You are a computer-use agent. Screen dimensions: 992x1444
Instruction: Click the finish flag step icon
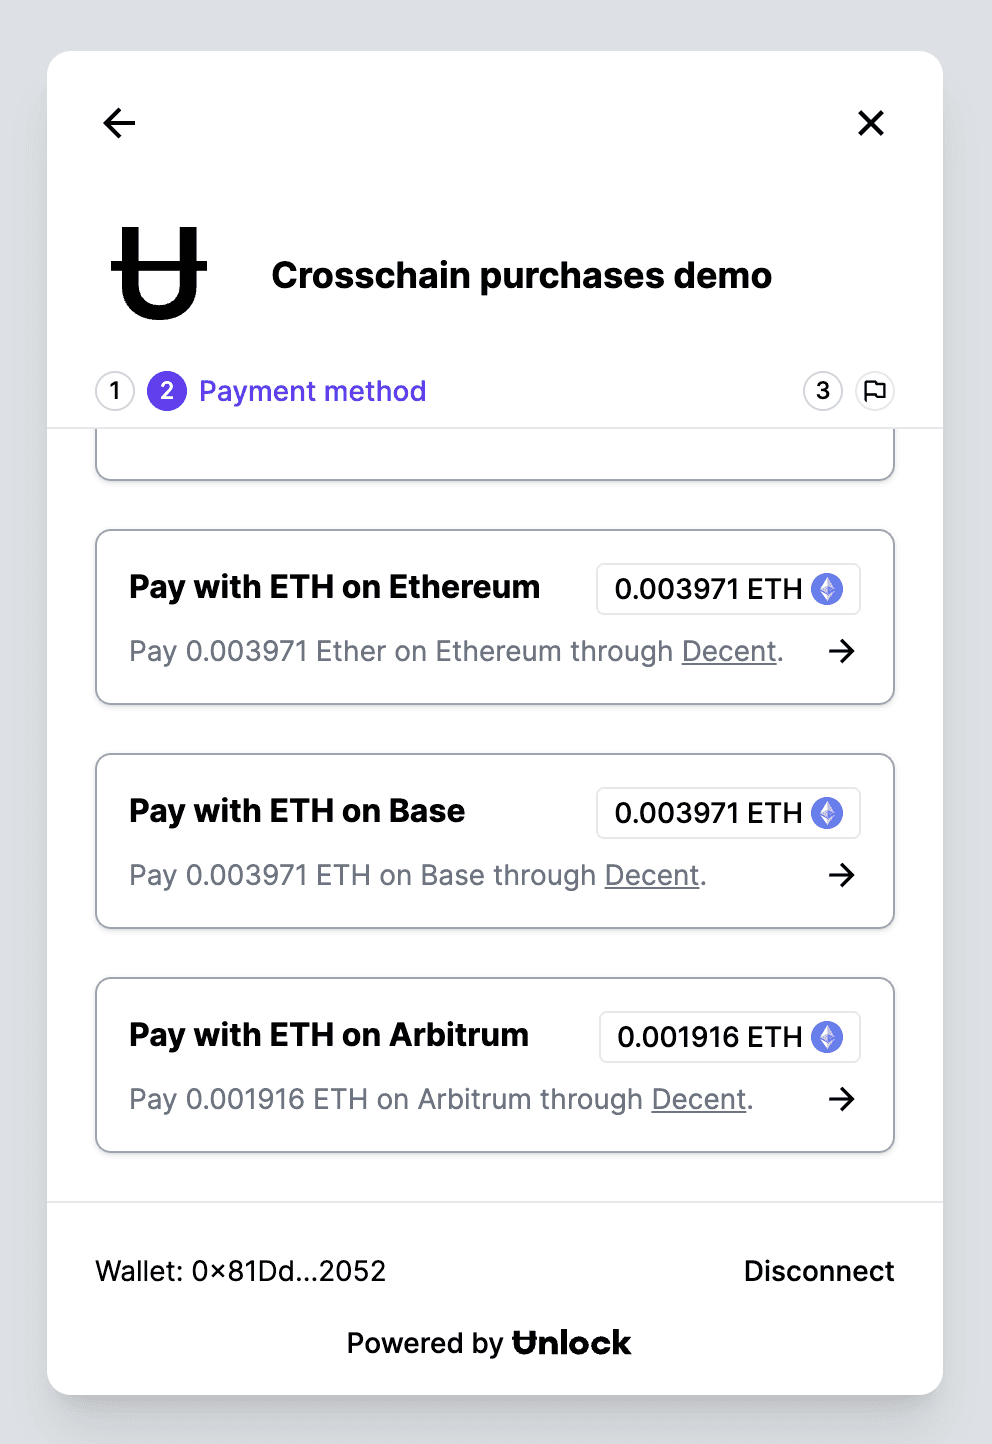tap(875, 391)
